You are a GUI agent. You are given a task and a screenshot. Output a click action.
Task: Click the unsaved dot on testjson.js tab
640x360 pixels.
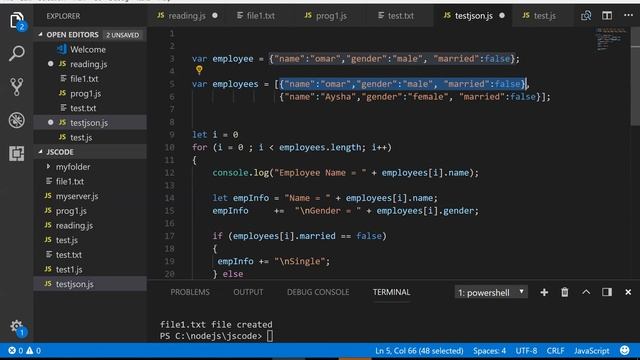(x=502, y=16)
